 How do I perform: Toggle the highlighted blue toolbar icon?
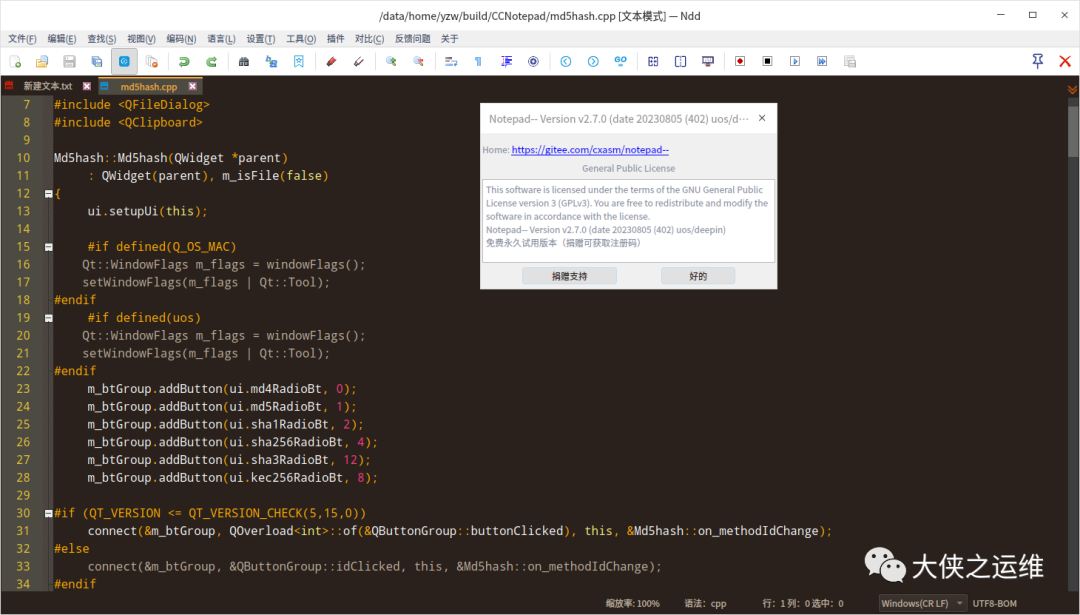(x=124, y=61)
